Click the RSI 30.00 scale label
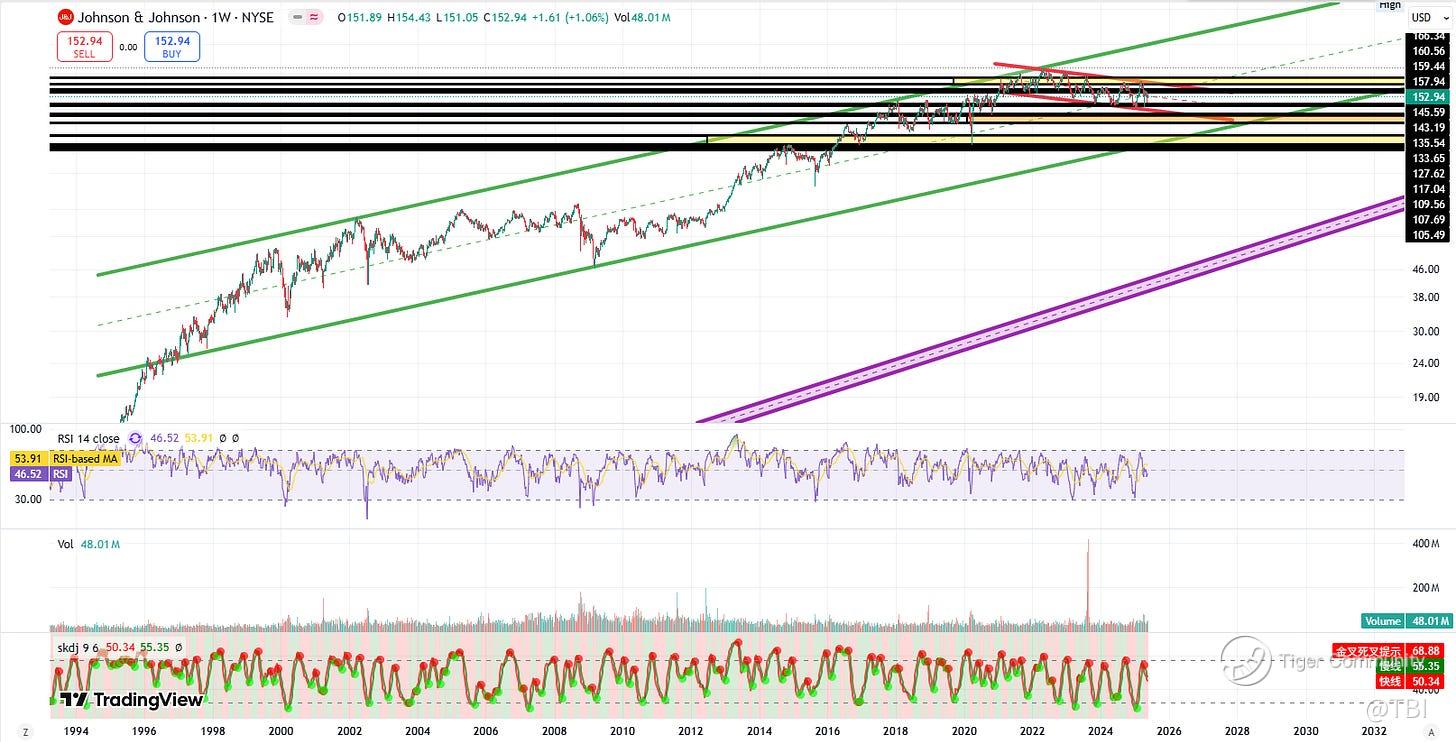The width and height of the screenshot is (1456, 742). tap(28, 498)
